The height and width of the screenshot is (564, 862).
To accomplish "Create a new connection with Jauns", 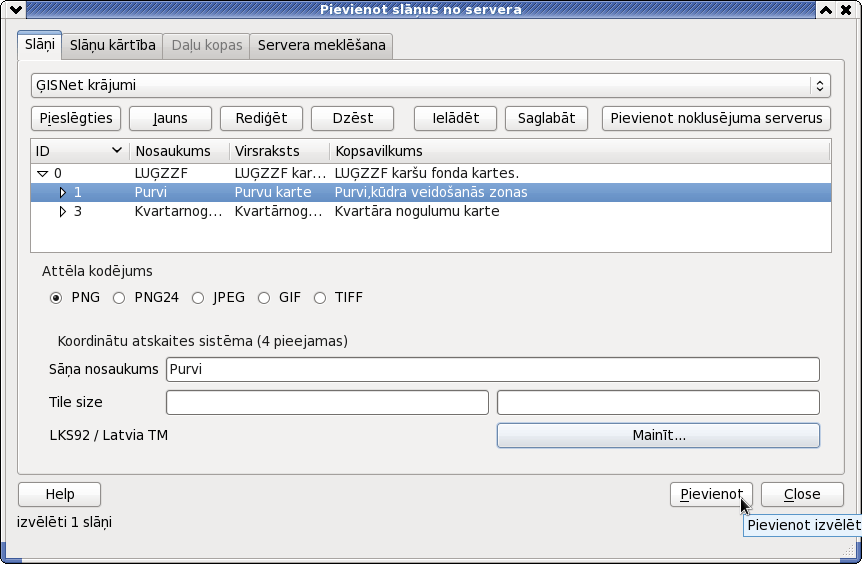I will coord(170,118).
